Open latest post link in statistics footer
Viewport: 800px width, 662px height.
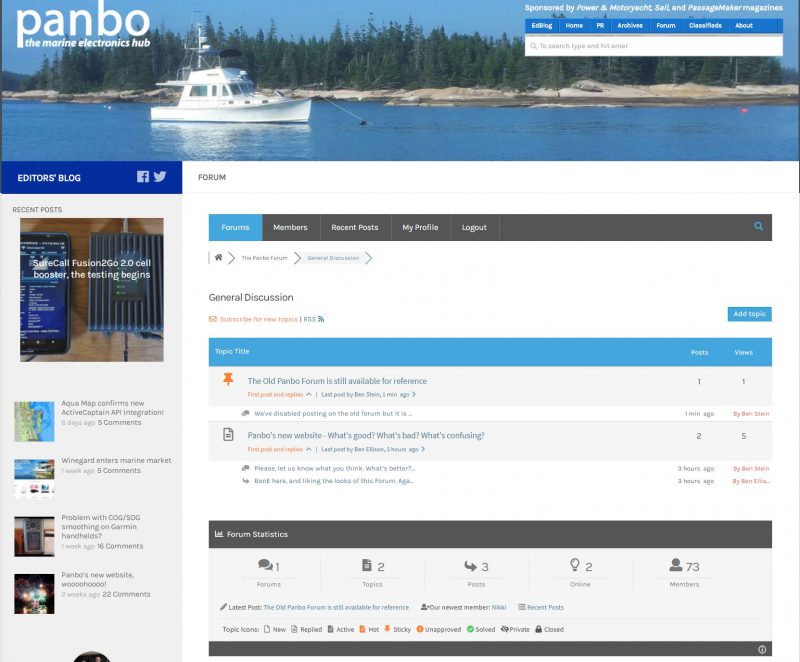[336, 607]
